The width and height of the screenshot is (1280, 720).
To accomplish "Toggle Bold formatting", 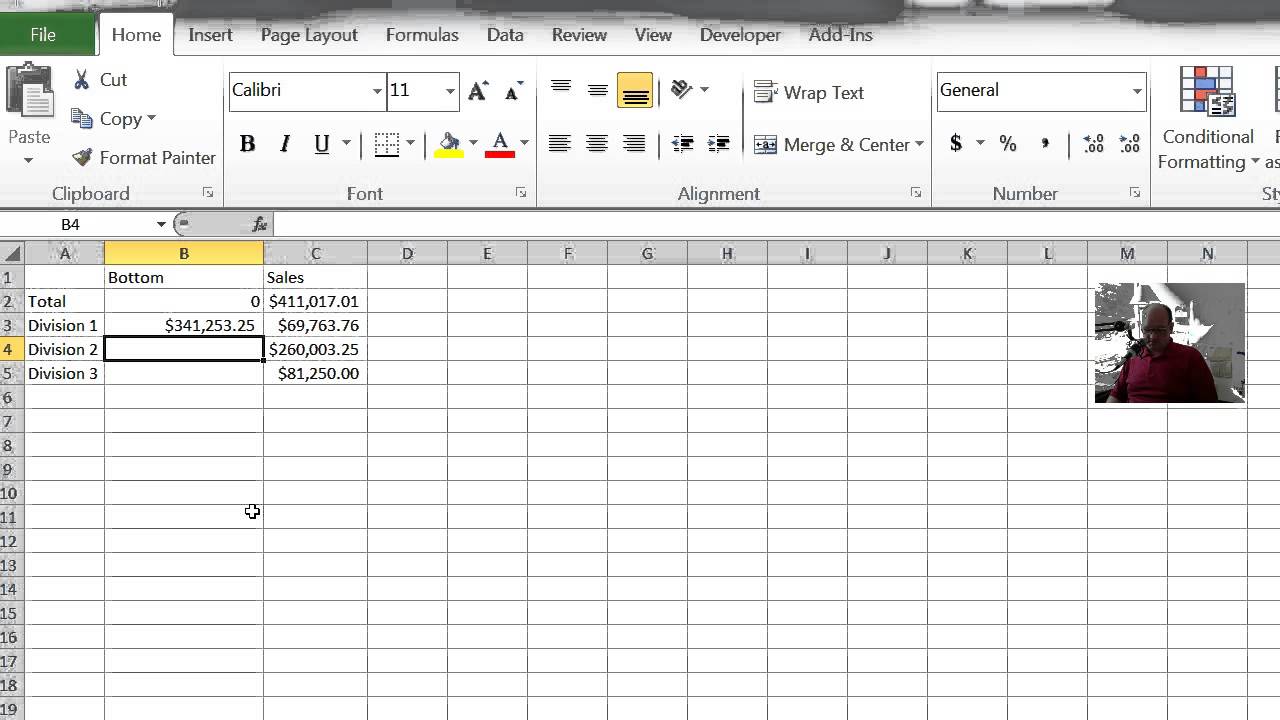I will [x=247, y=144].
